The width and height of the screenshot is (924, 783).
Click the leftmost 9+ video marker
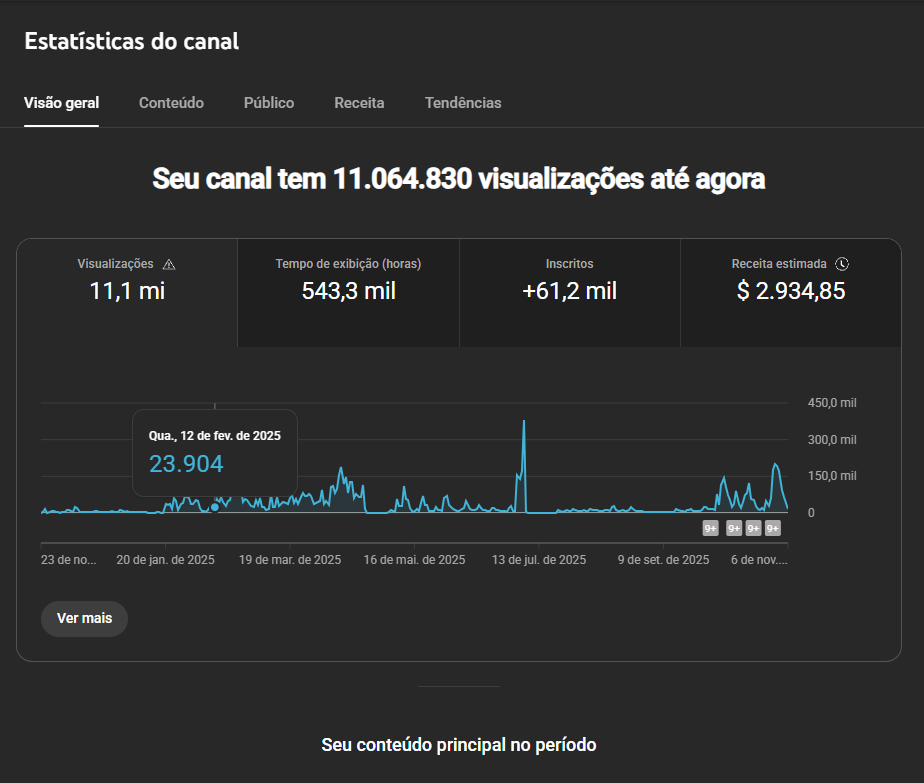coord(711,528)
